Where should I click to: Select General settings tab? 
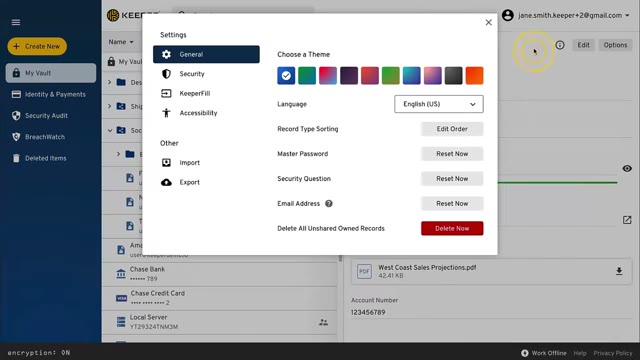[x=206, y=54]
